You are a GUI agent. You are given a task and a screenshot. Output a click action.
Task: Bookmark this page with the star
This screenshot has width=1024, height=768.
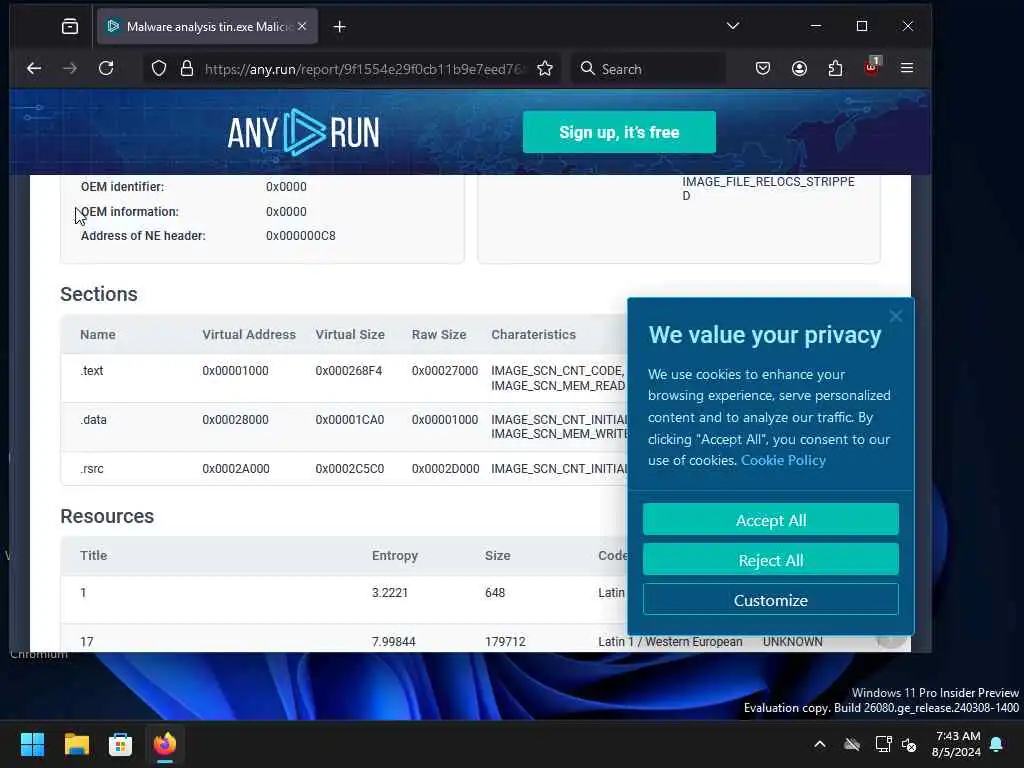(545, 69)
